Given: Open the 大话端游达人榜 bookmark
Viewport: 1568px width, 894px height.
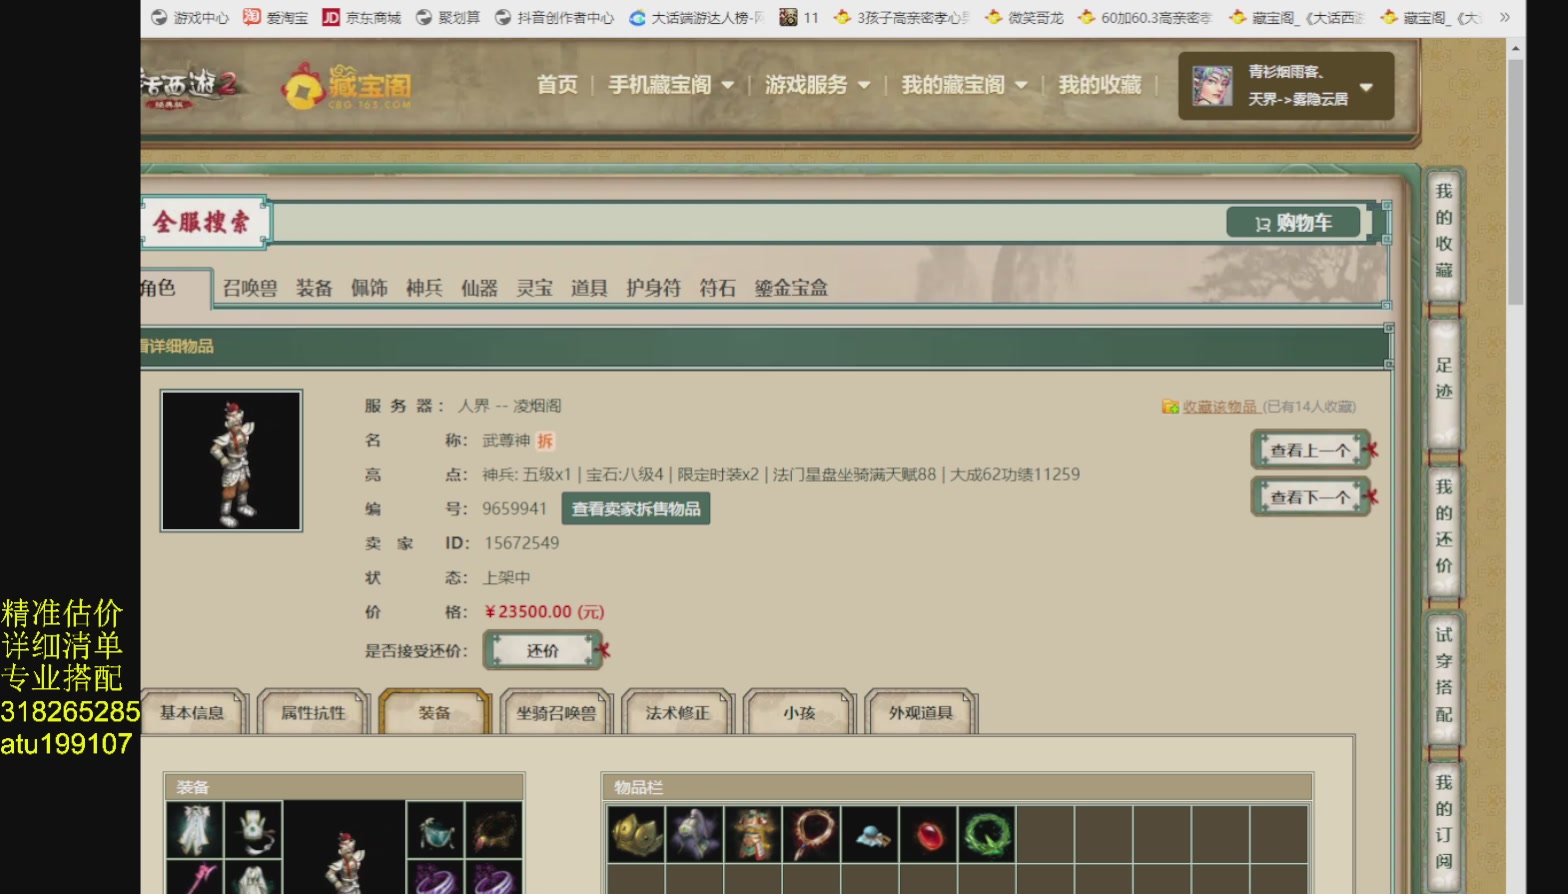Looking at the screenshot, I should pyautogui.click(x=697, y=18).
